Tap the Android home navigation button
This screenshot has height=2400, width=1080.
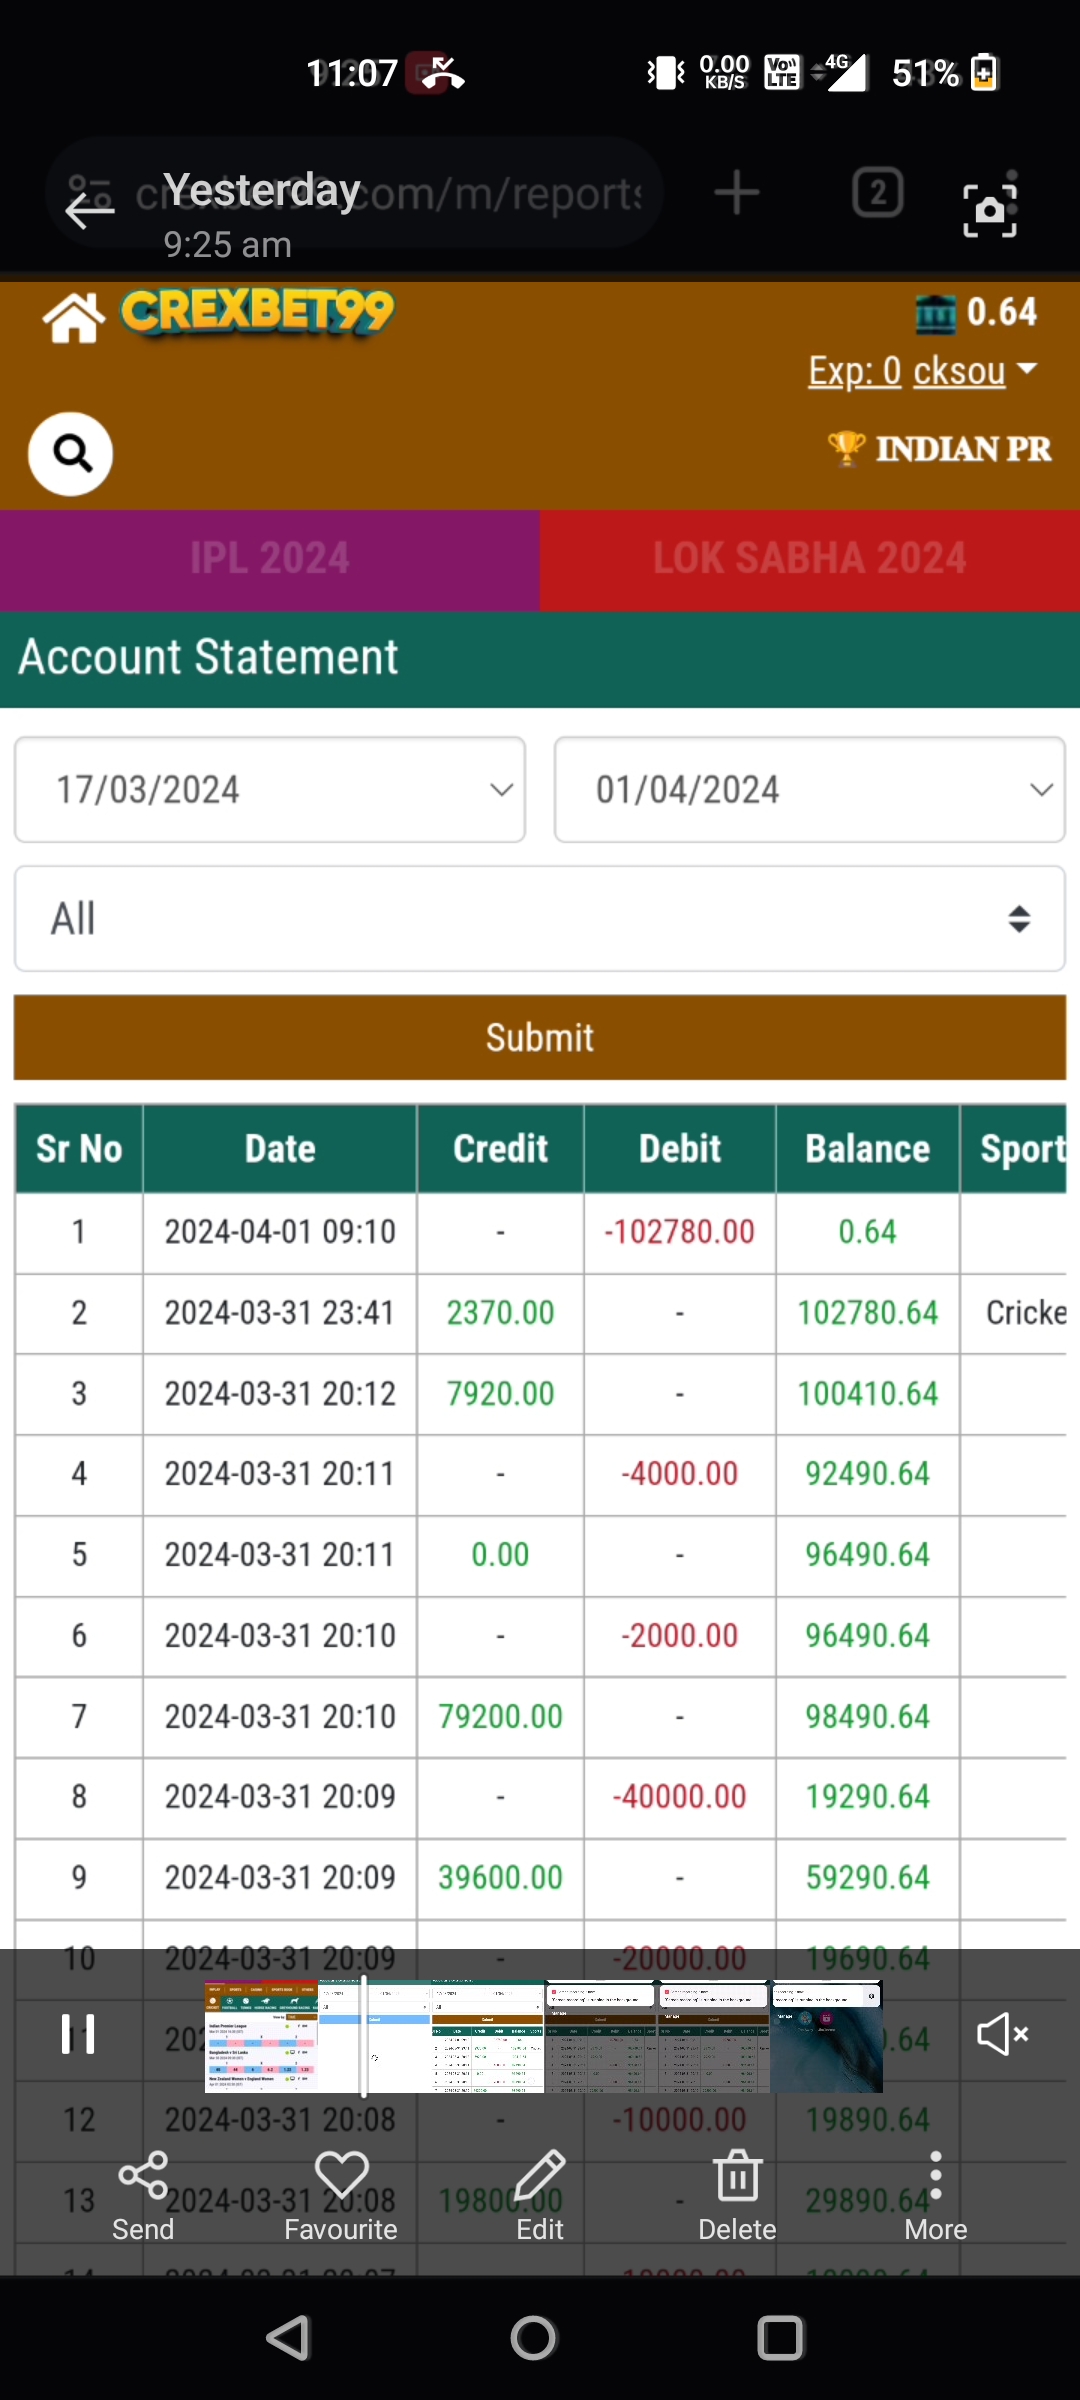point(533,2338)
